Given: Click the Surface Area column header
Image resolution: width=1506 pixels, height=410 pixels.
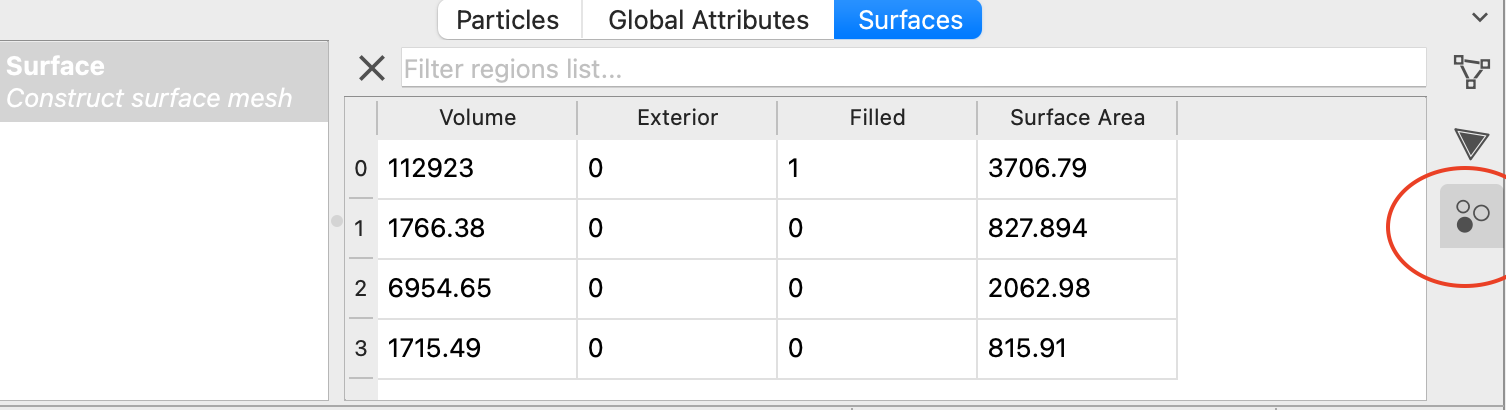Looking at the screenshot, I should (x=1077, y=118).
